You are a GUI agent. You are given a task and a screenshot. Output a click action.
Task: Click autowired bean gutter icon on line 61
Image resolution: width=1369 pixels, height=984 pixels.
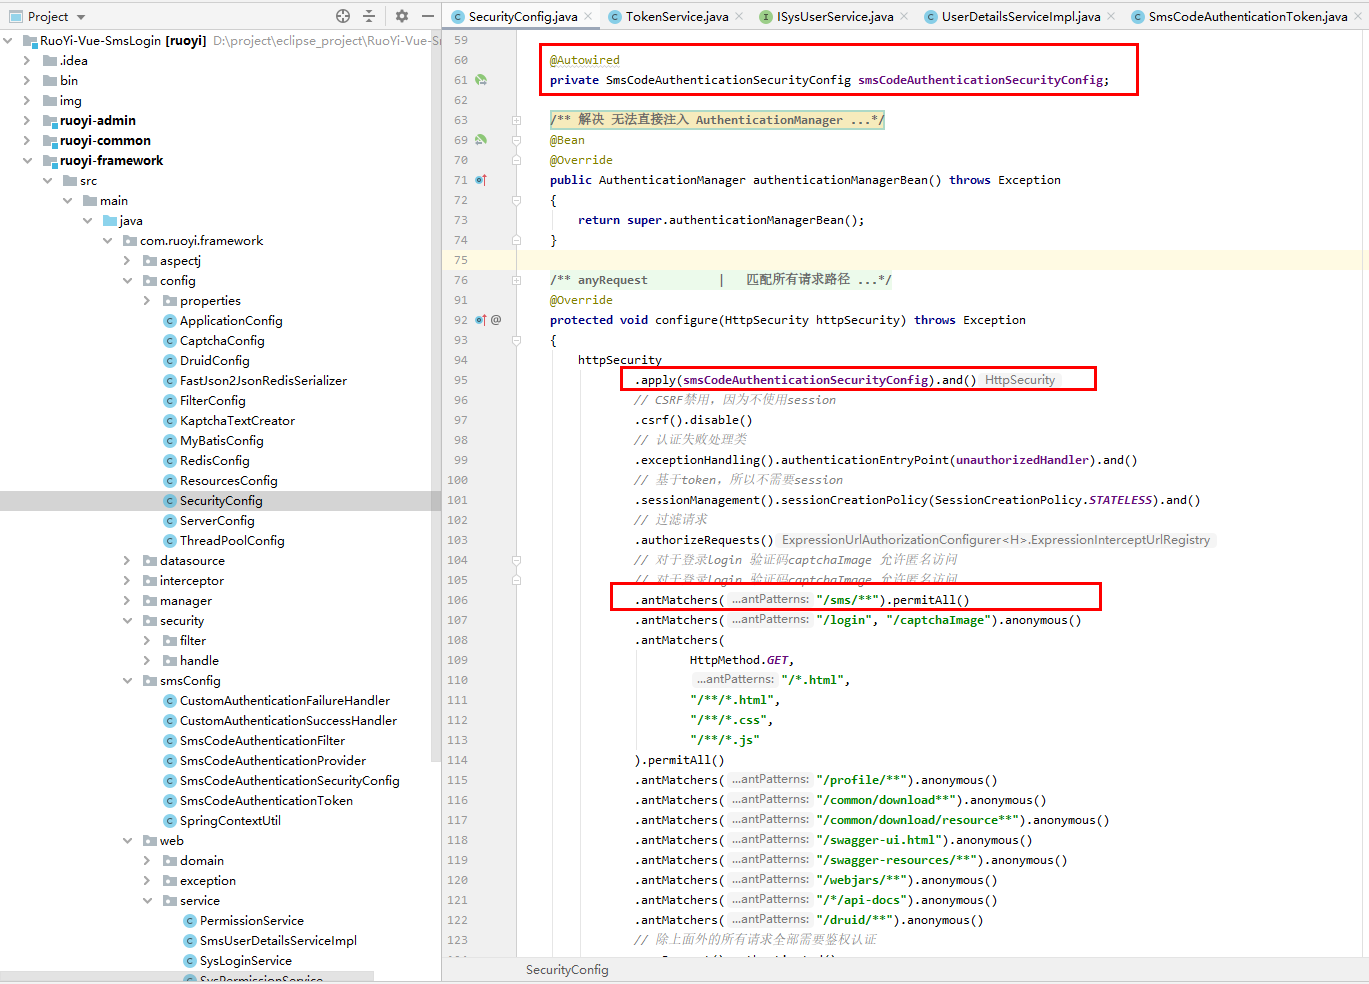481,80
